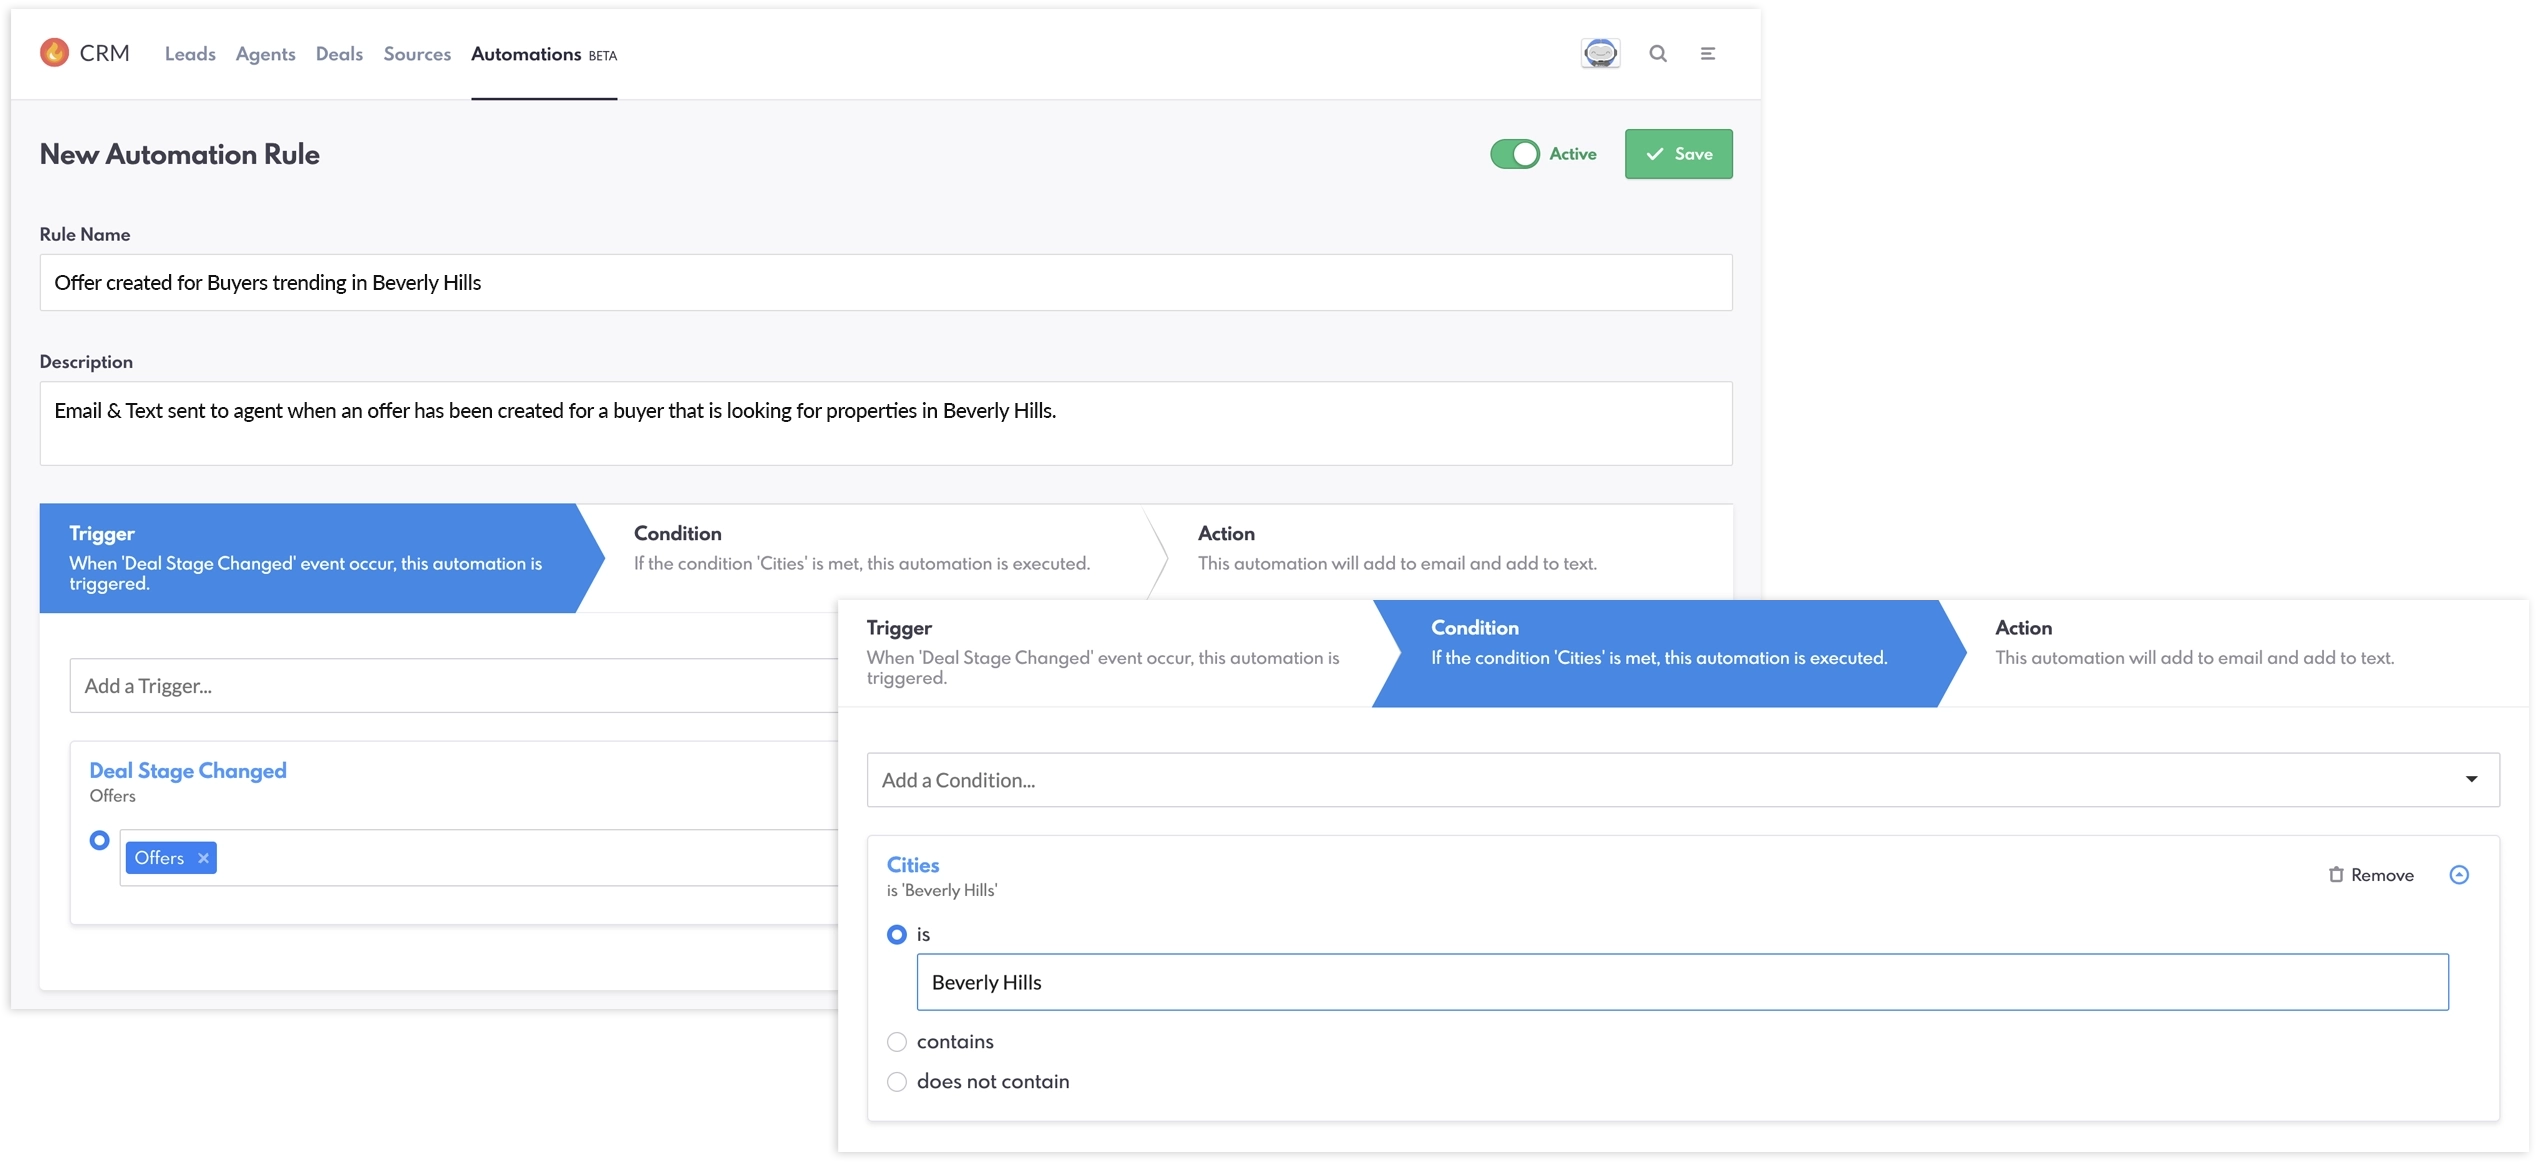2541x1168 pixels.
Task: Switch to the Deals tab
Action: click(x=339, y=54)
